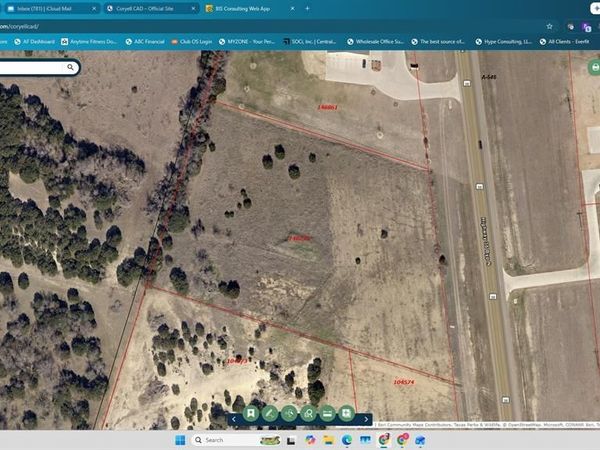Open the Windows Start menu
This screenshot has height=450, width=600.
point(180,440)
